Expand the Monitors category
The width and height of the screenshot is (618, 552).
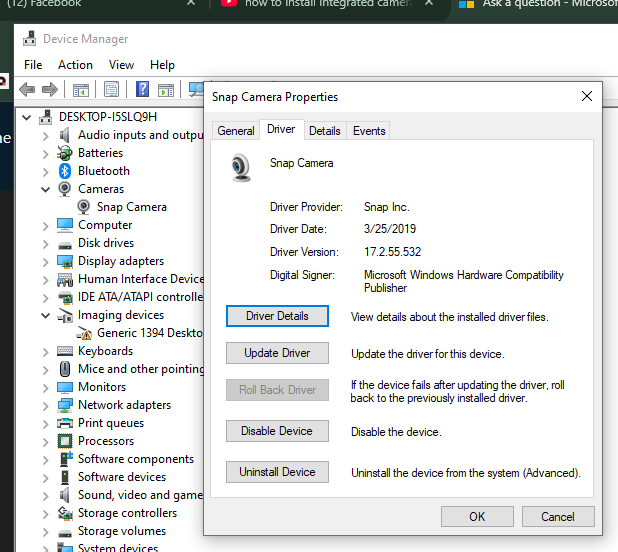[x=46, y=388]
